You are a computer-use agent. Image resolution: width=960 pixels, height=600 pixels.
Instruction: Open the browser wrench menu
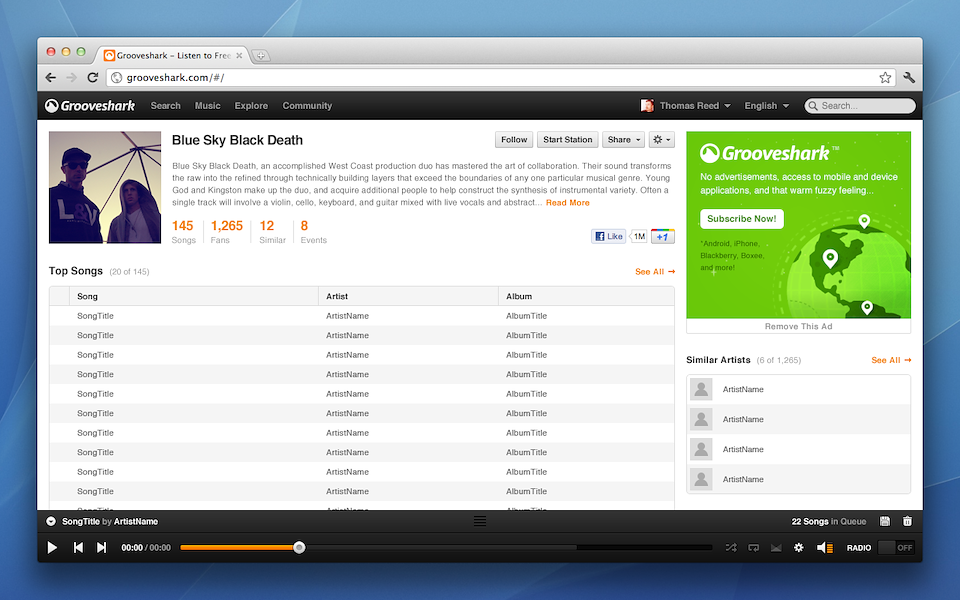click(x=909, y=78)
